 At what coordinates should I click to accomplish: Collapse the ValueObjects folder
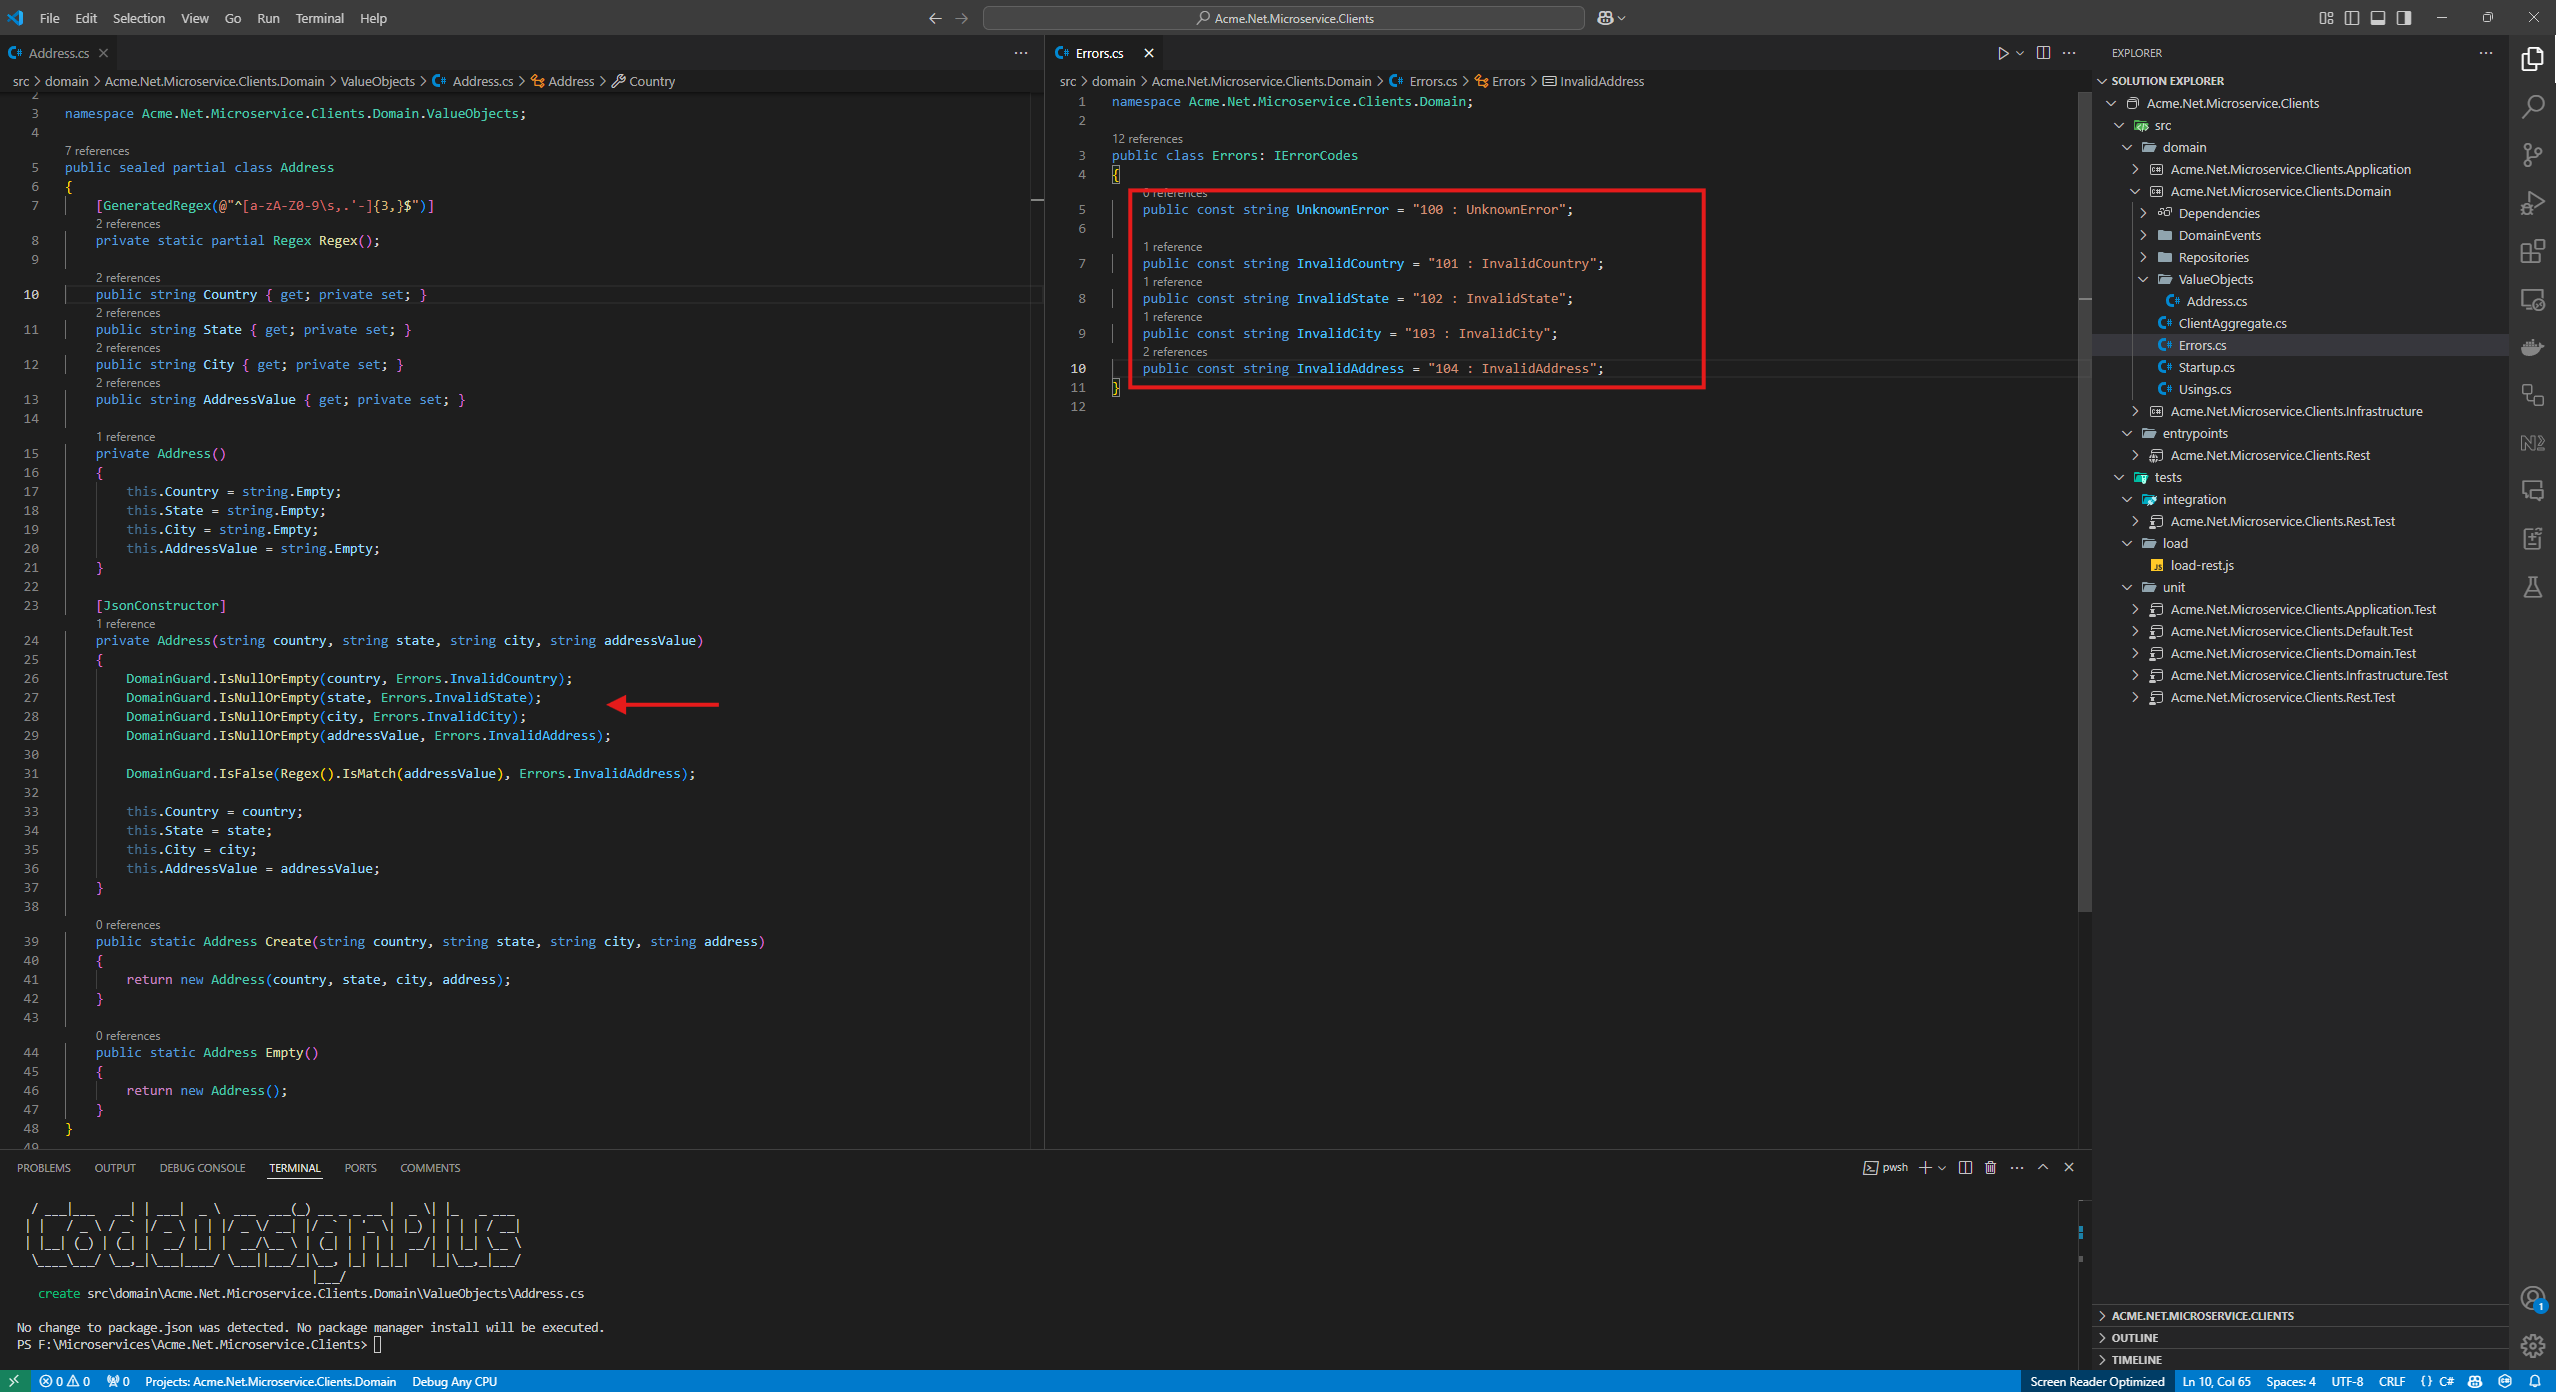(2143, 279)
